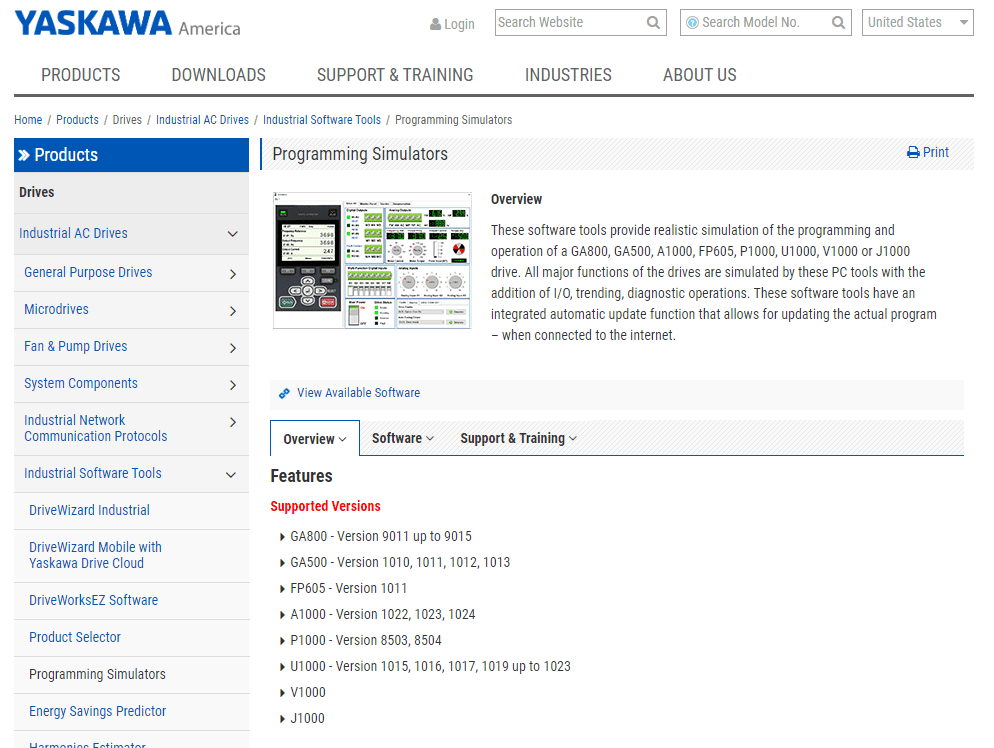The height and width of the screenshot is (748, 994).
Task: Open System Components sidebar link
Action: click(x=81, y=384)
